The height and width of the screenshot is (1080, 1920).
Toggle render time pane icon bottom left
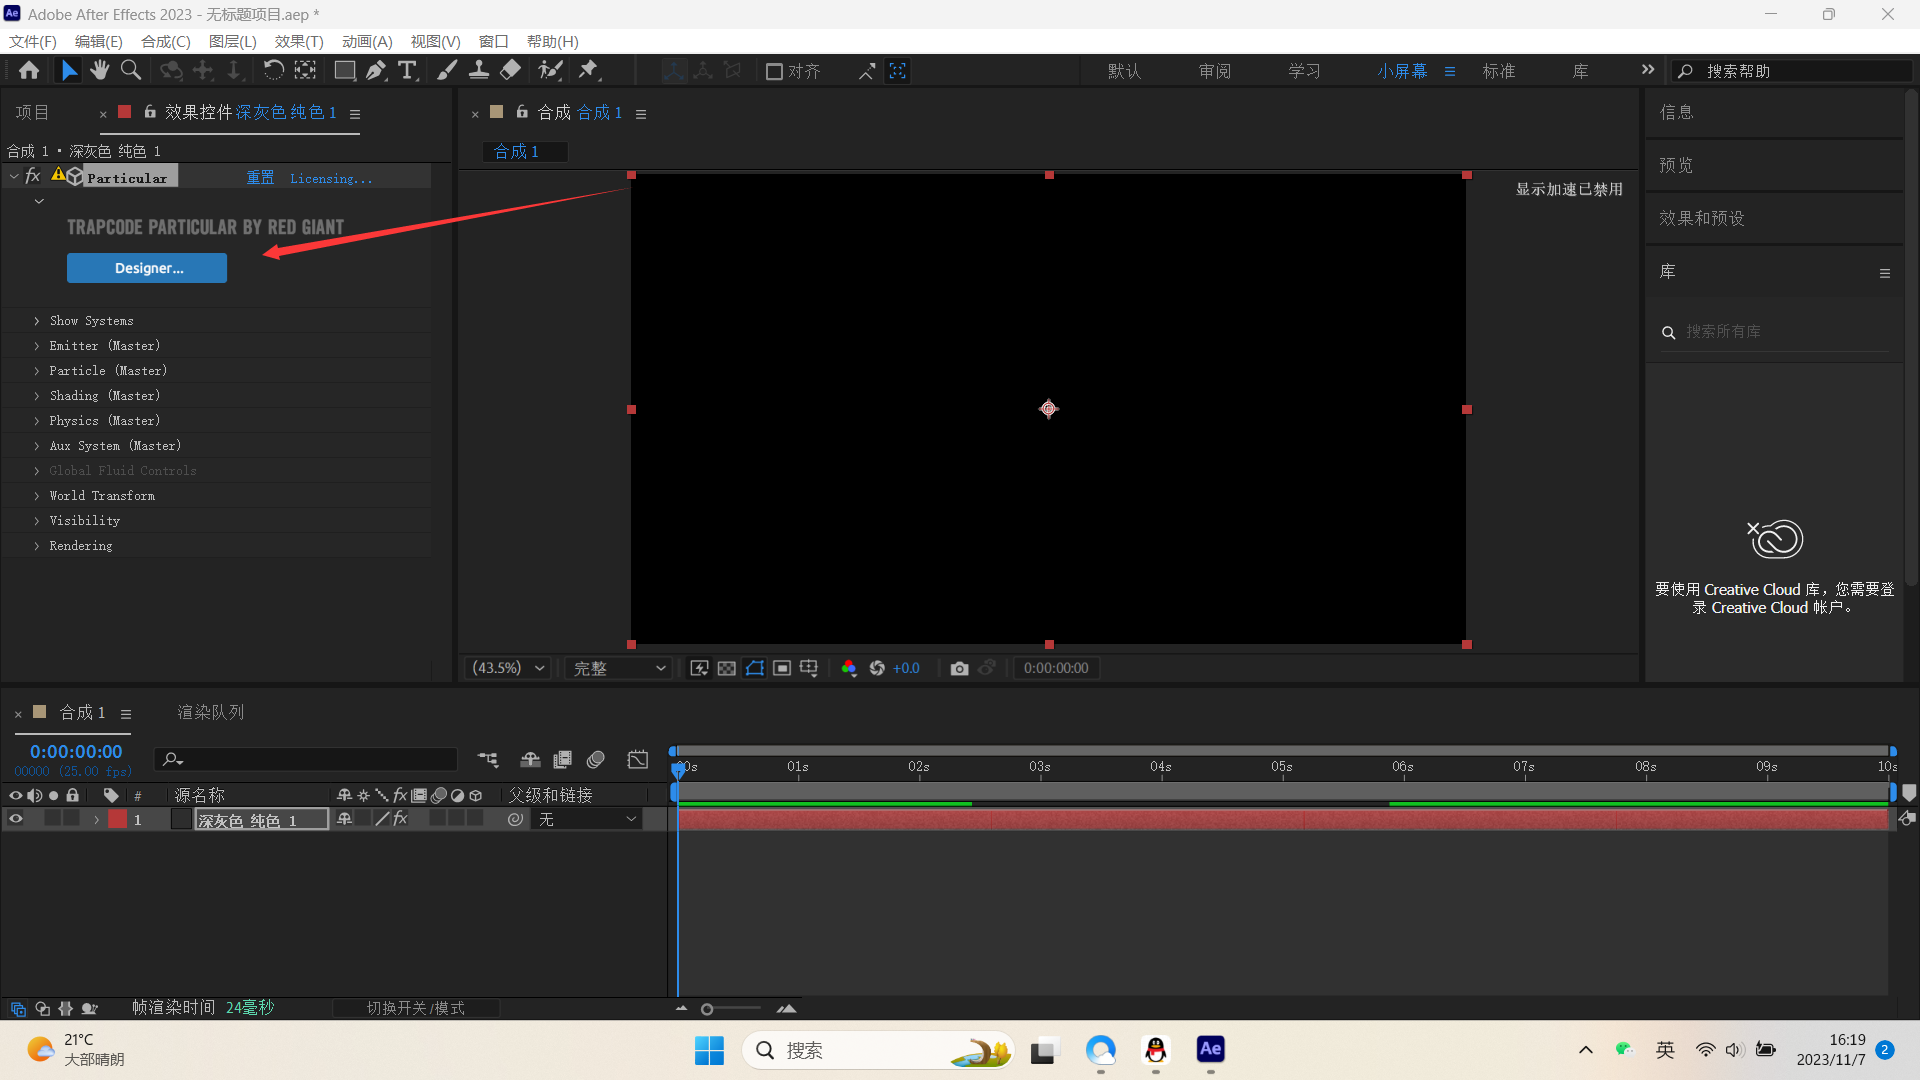[x=90, y=1008]
